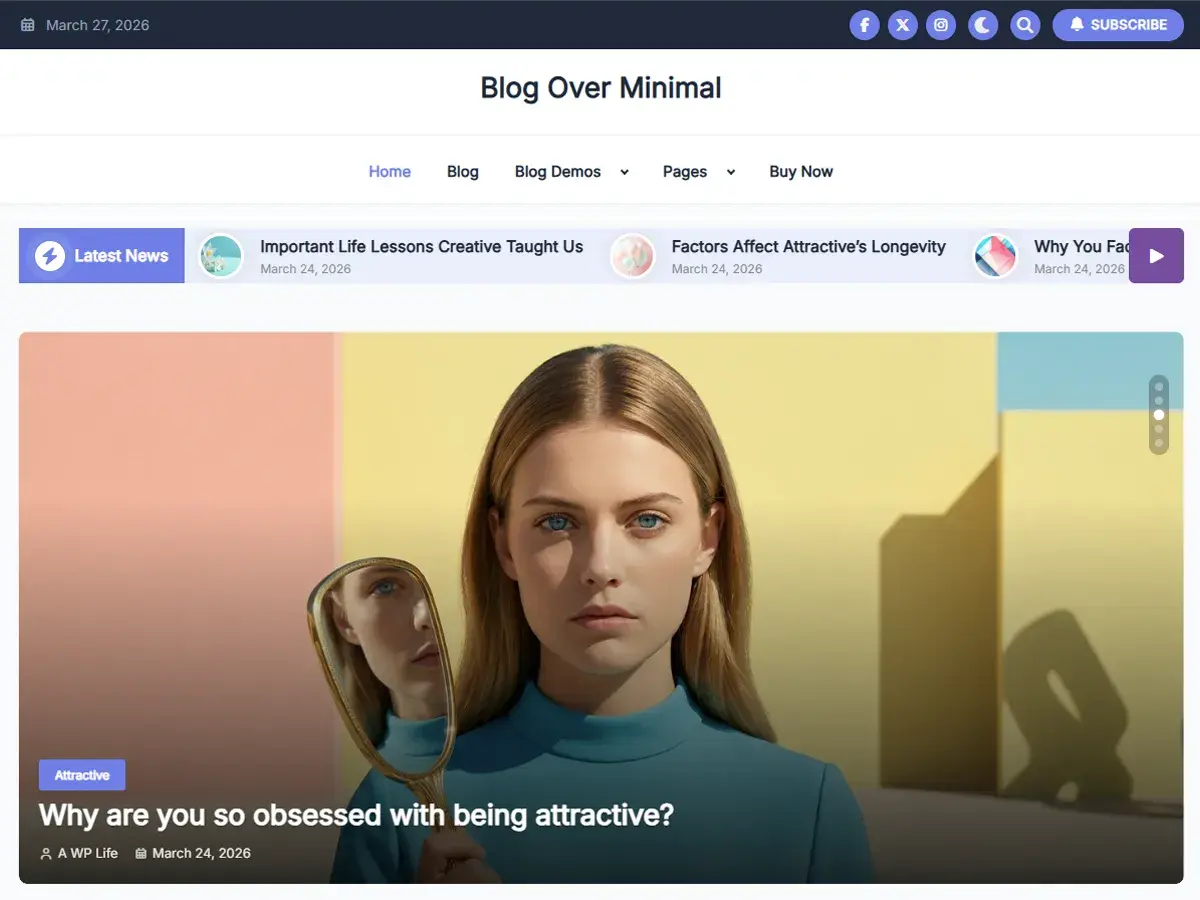The height and width of the screenshot is (900, 1200).
Task: Click the Latest News lightning bolt icon
Action: coord(50,256)
